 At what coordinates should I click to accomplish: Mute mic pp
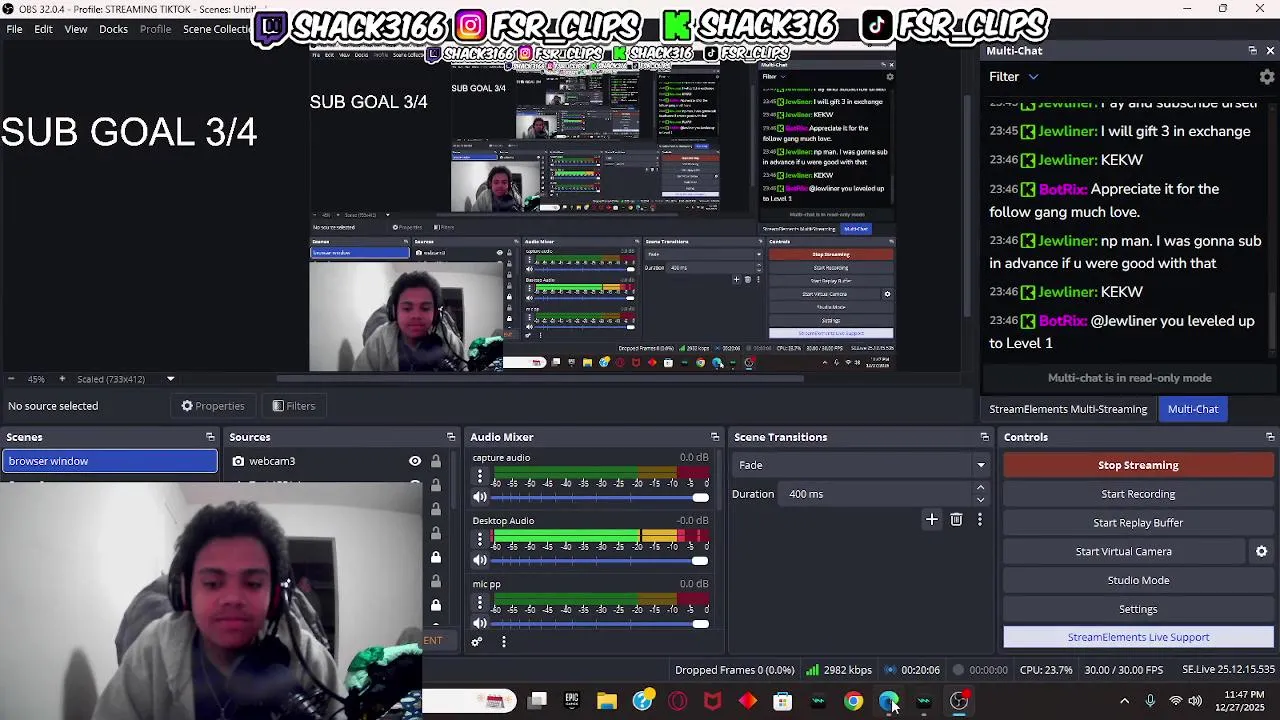coord(480,624)
